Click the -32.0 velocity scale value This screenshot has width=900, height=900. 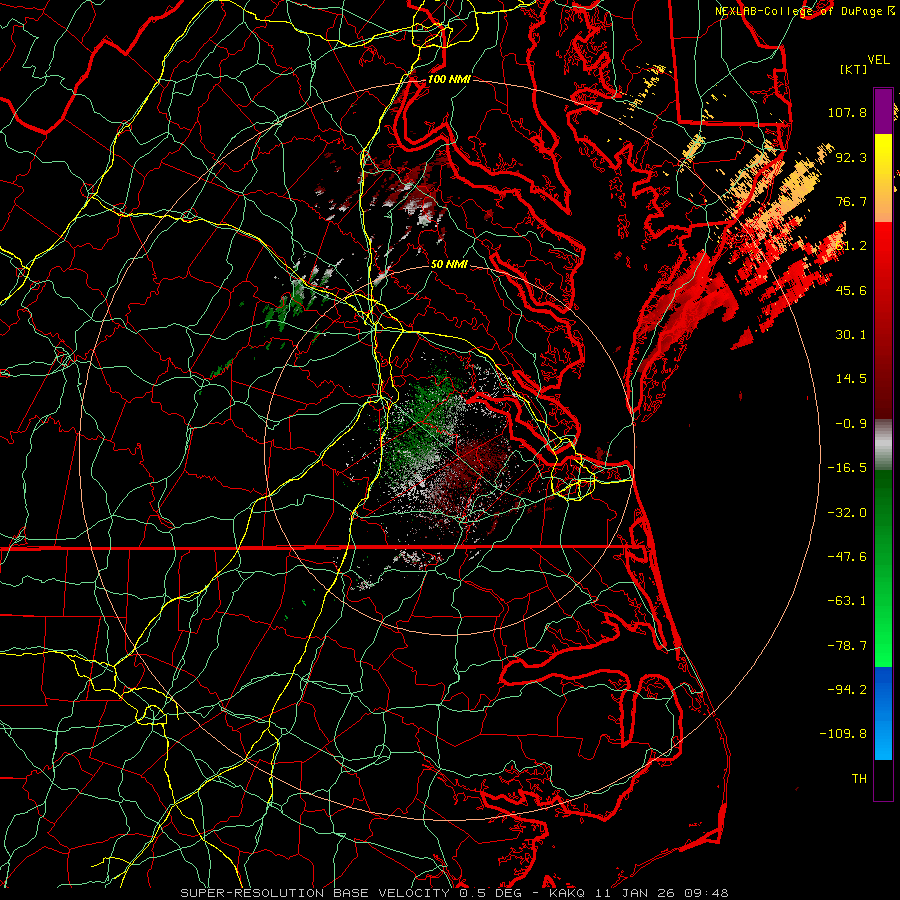click(x=847, y=513)
